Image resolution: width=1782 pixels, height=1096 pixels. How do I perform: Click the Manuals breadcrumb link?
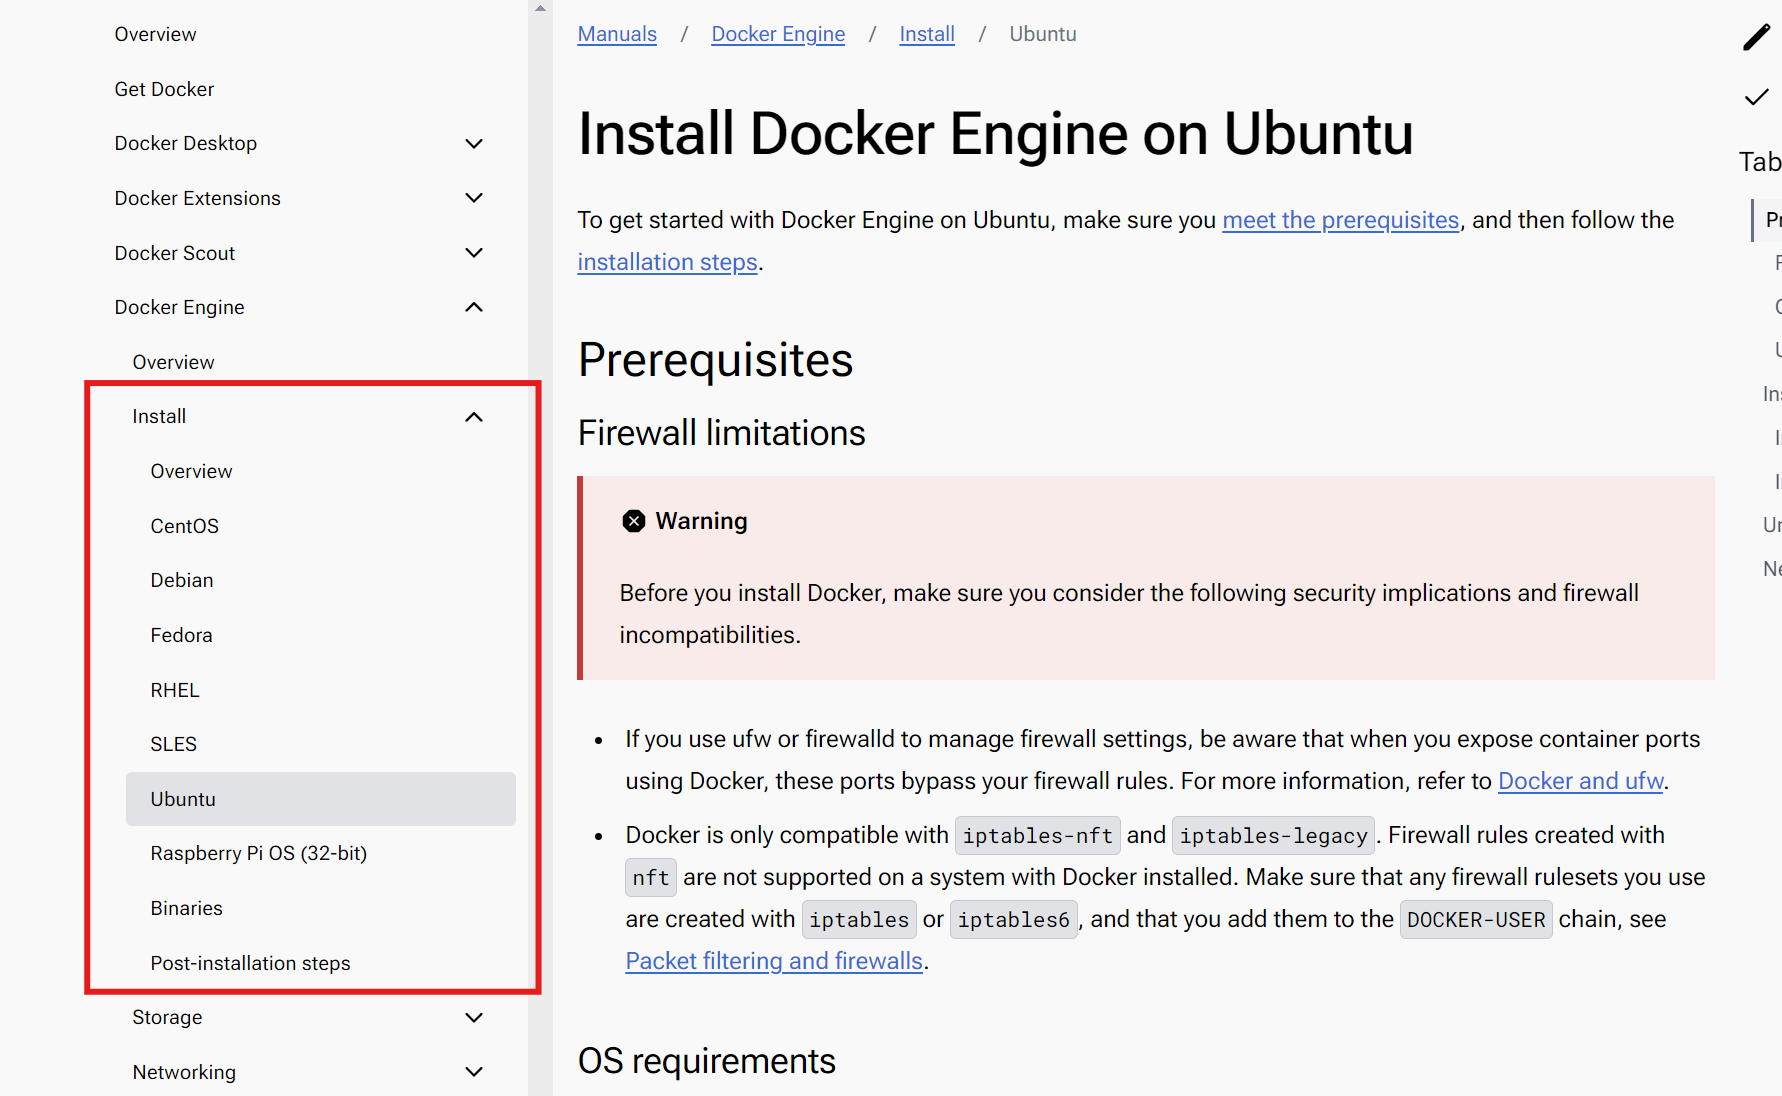617,34
